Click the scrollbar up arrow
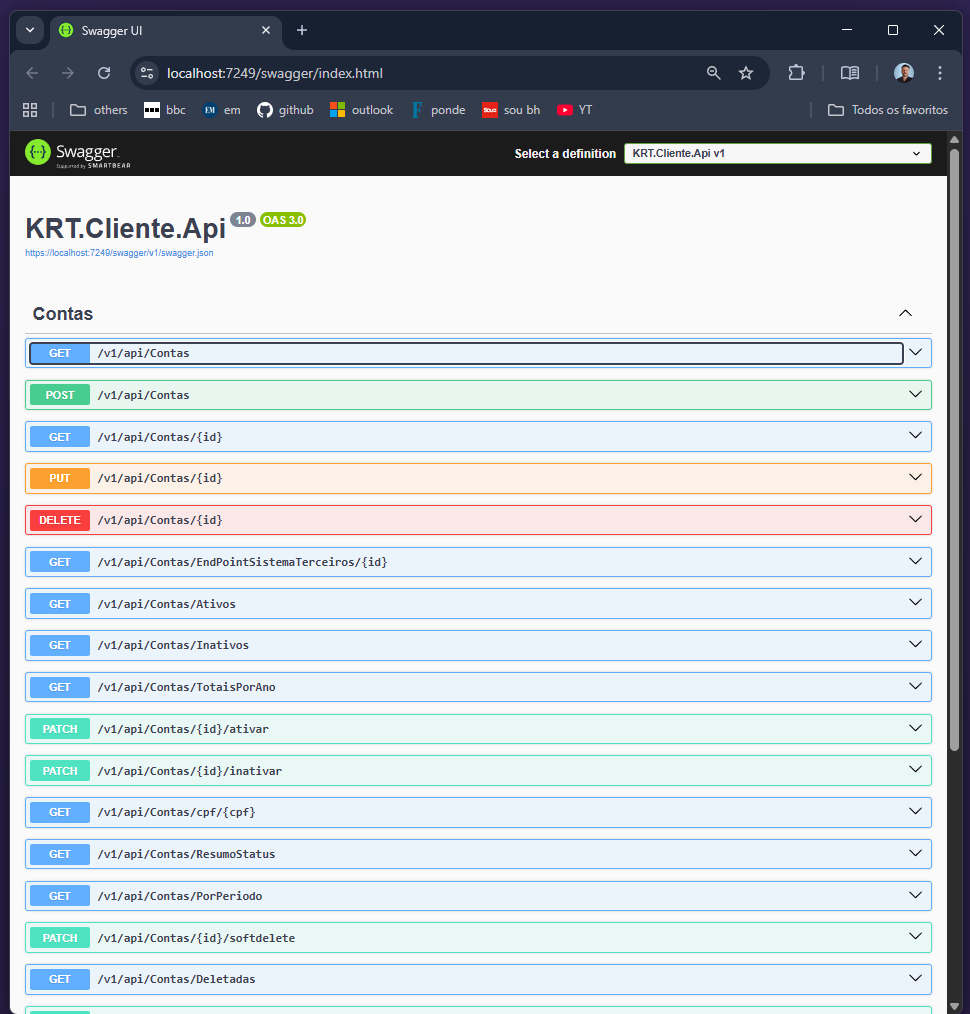The height and width of the screenshot is (1014, 970). click(954, 139)
